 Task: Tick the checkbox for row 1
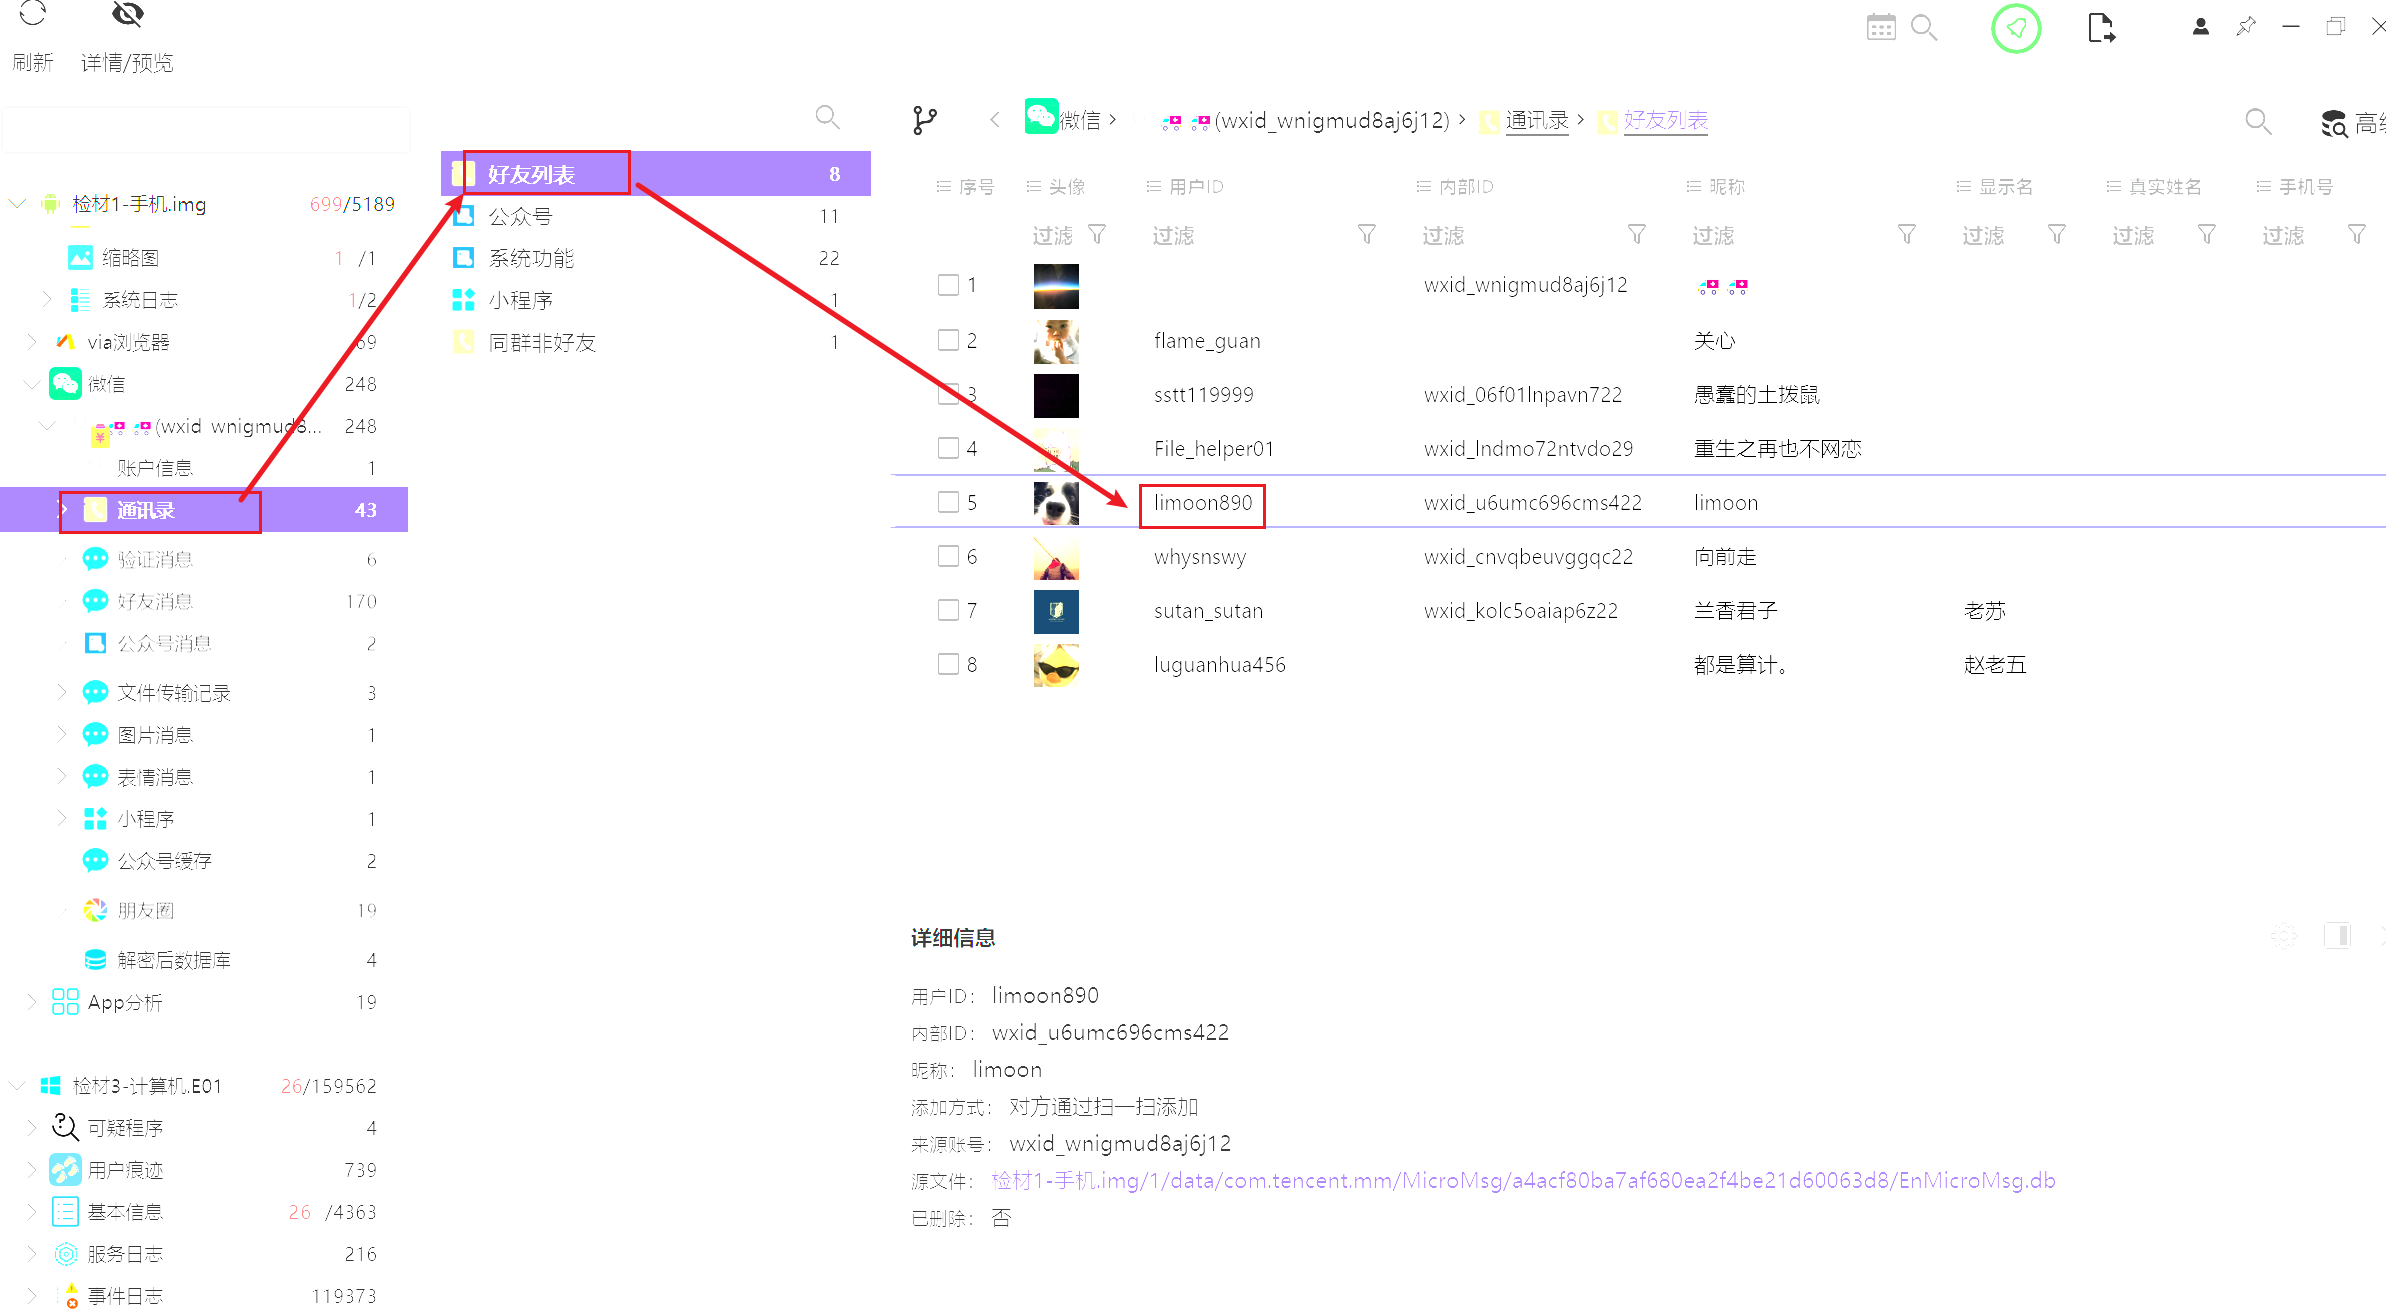click(948, 285)
